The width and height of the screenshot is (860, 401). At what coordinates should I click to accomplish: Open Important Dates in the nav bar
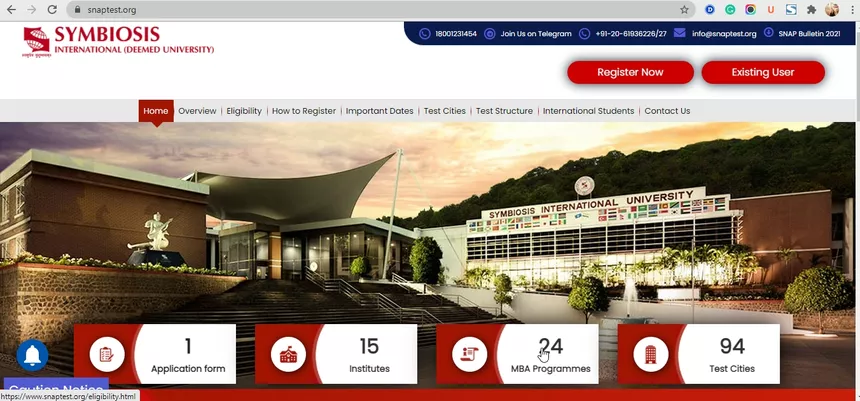click(x=380, y=111)
